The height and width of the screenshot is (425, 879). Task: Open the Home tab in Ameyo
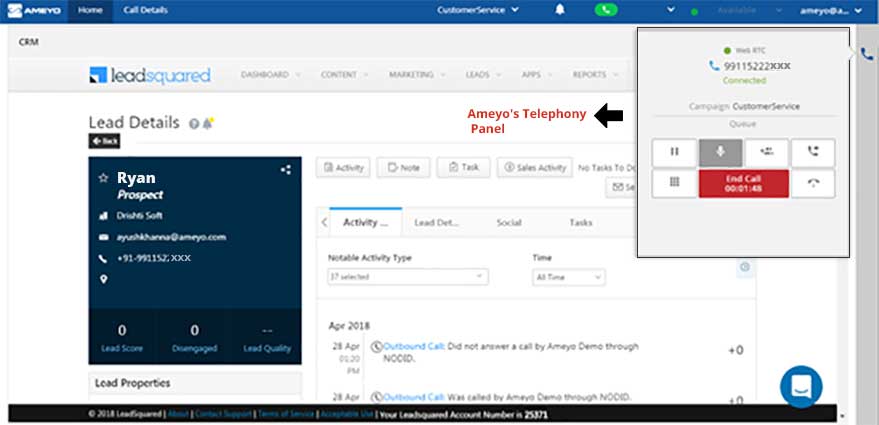[90, 10]
